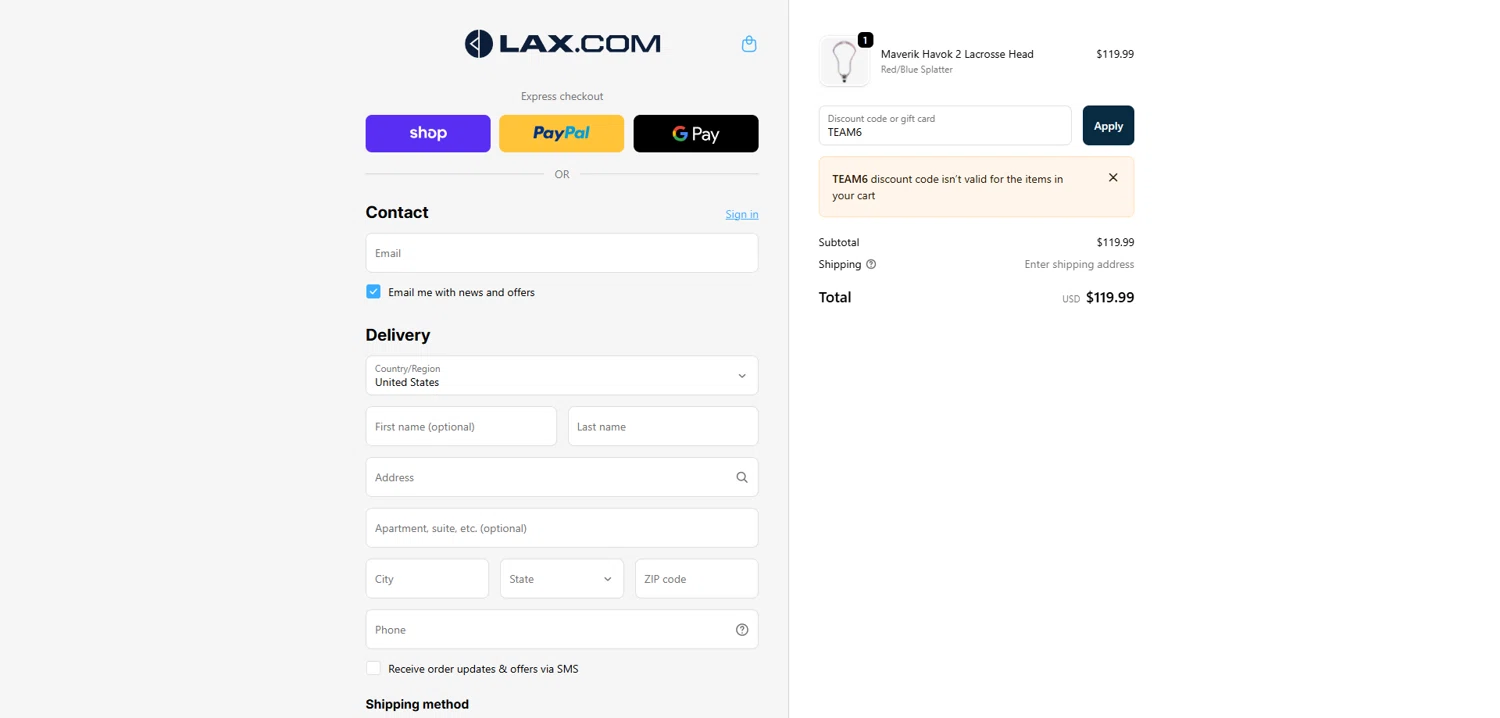Expand the State dropdown

562,579
